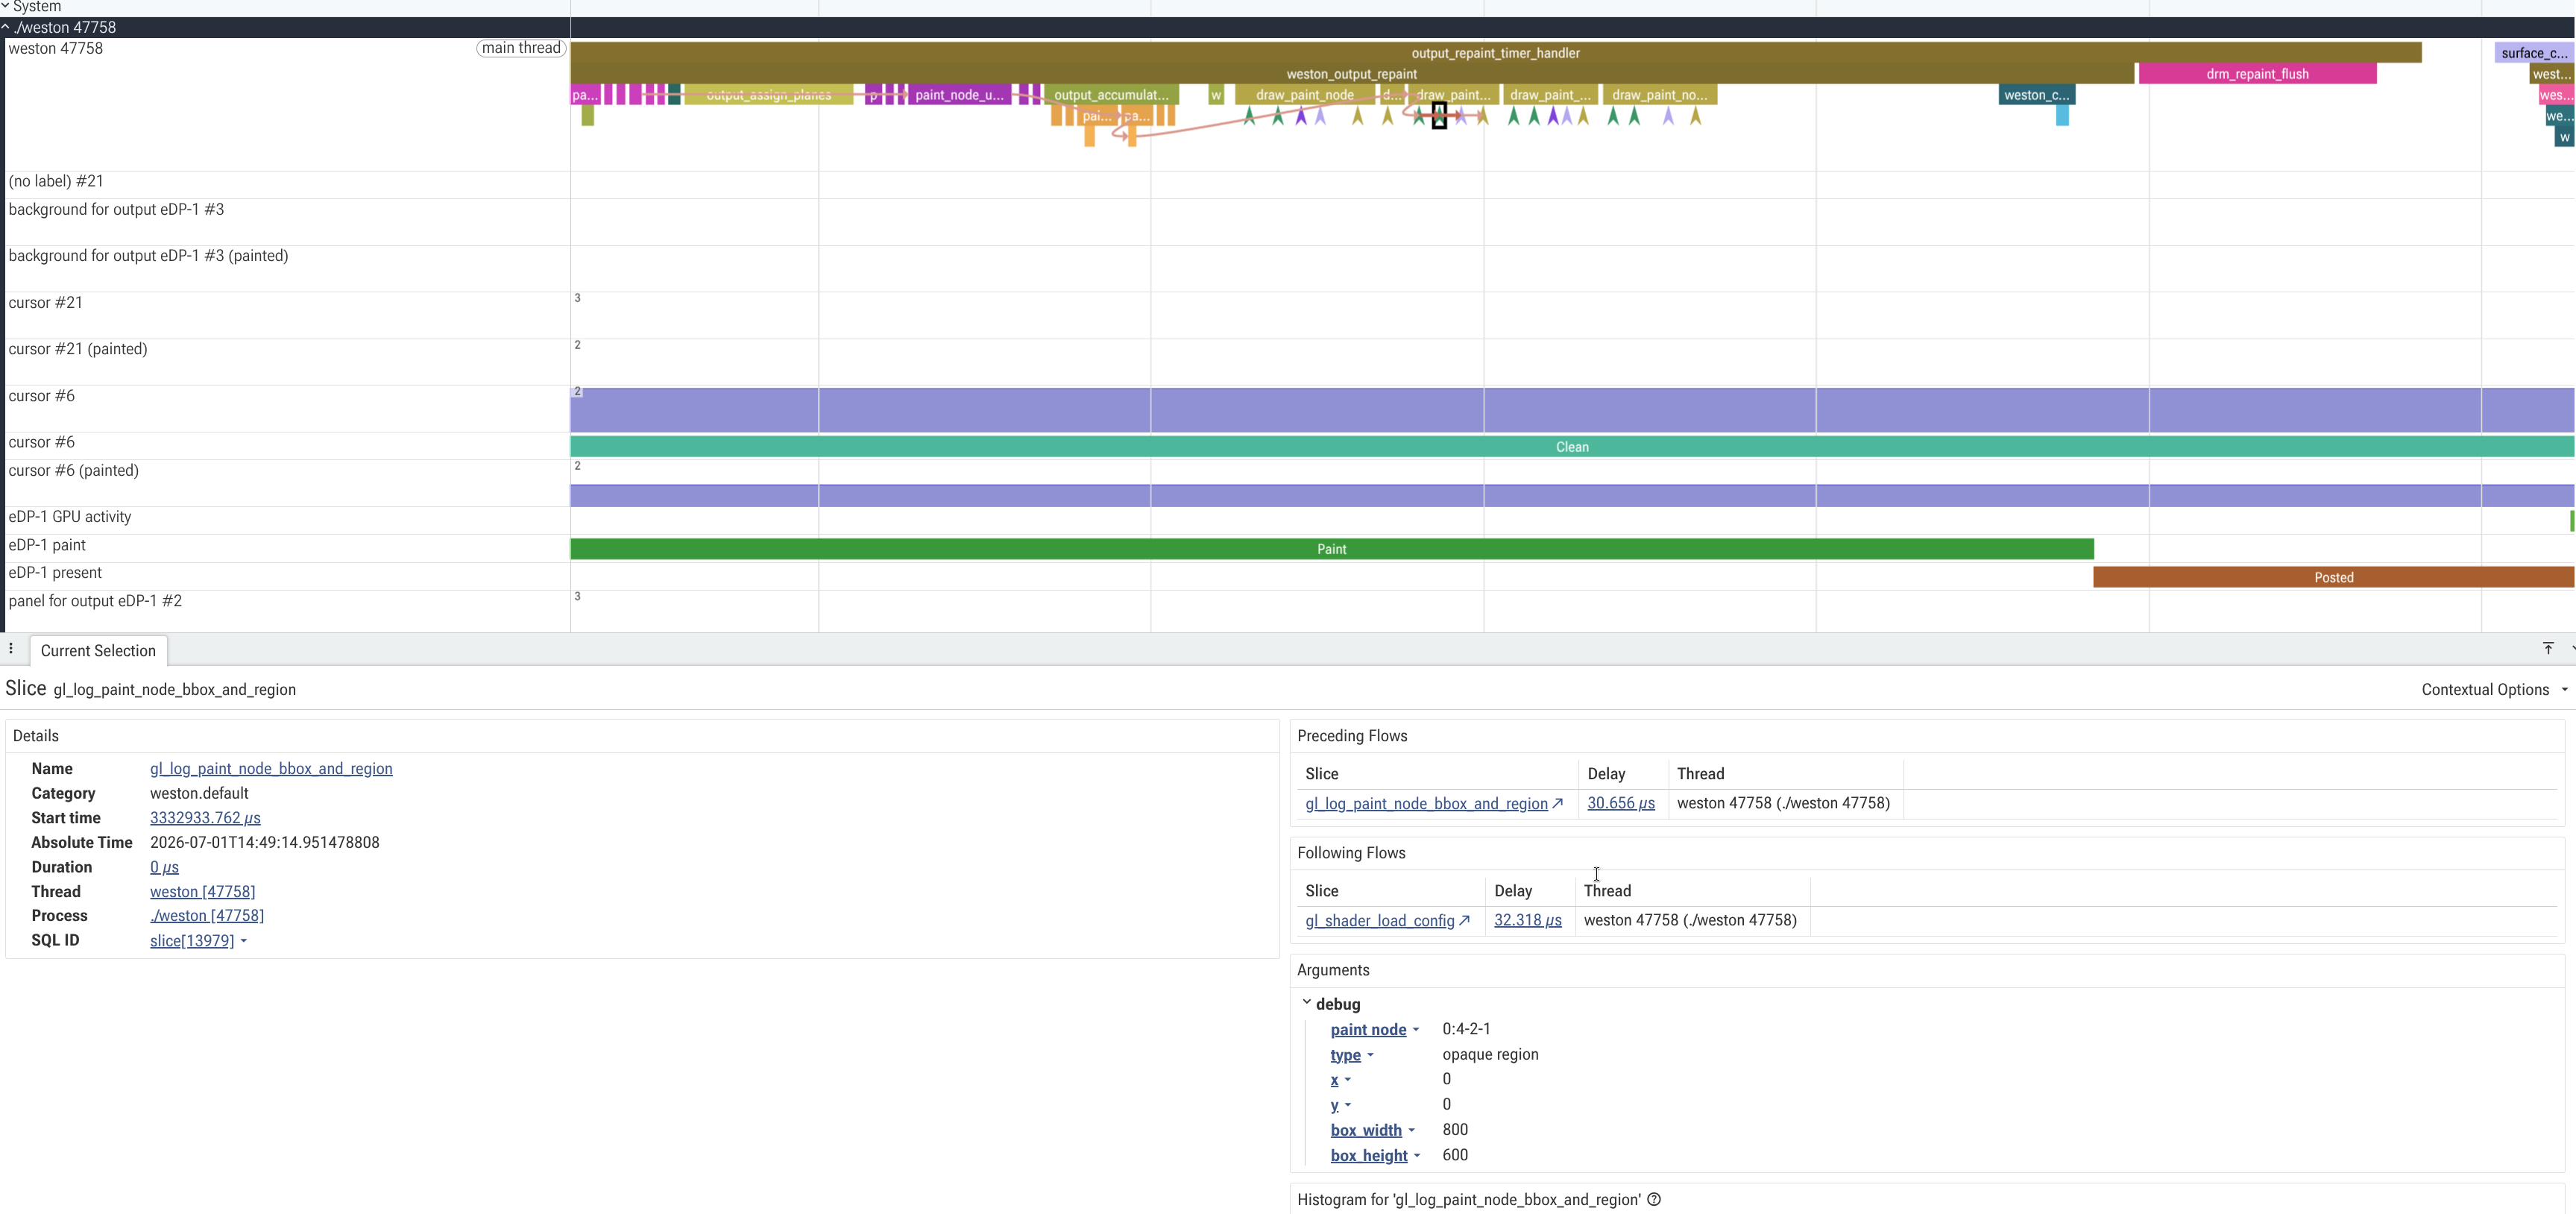The image size is (2576, 1214).
Task: Open the weston [47758] thread link
Action: 202,892
